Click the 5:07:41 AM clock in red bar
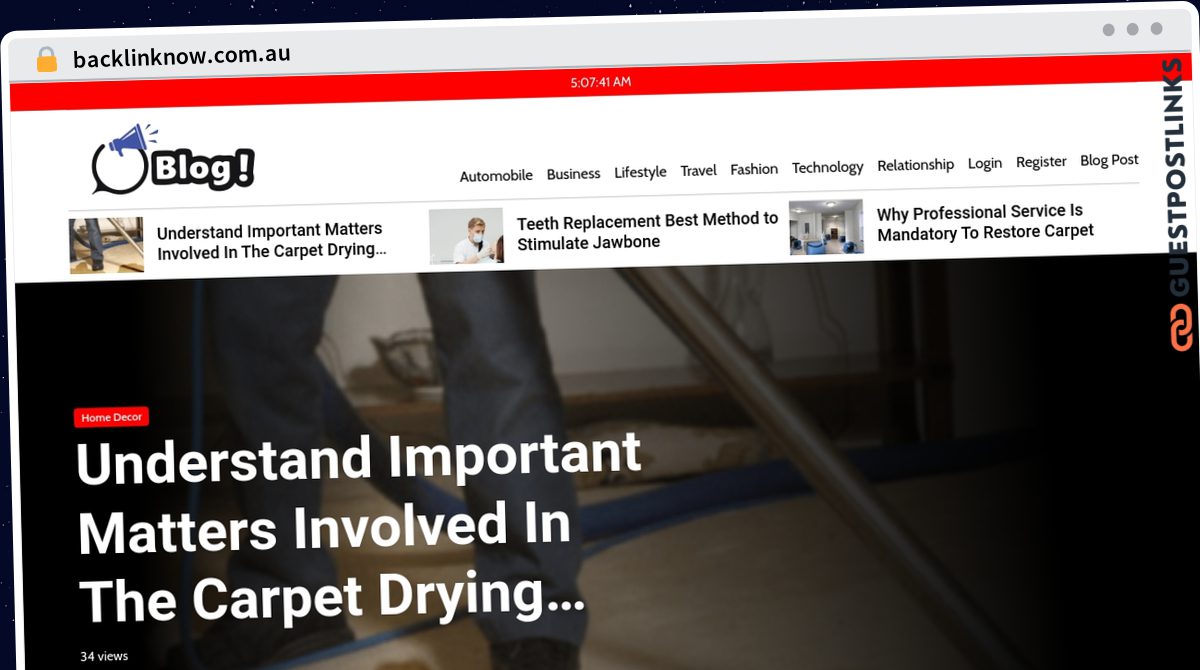Image resolution: width=1200 pixels, height=670 pixels. [x=600, y=82]
